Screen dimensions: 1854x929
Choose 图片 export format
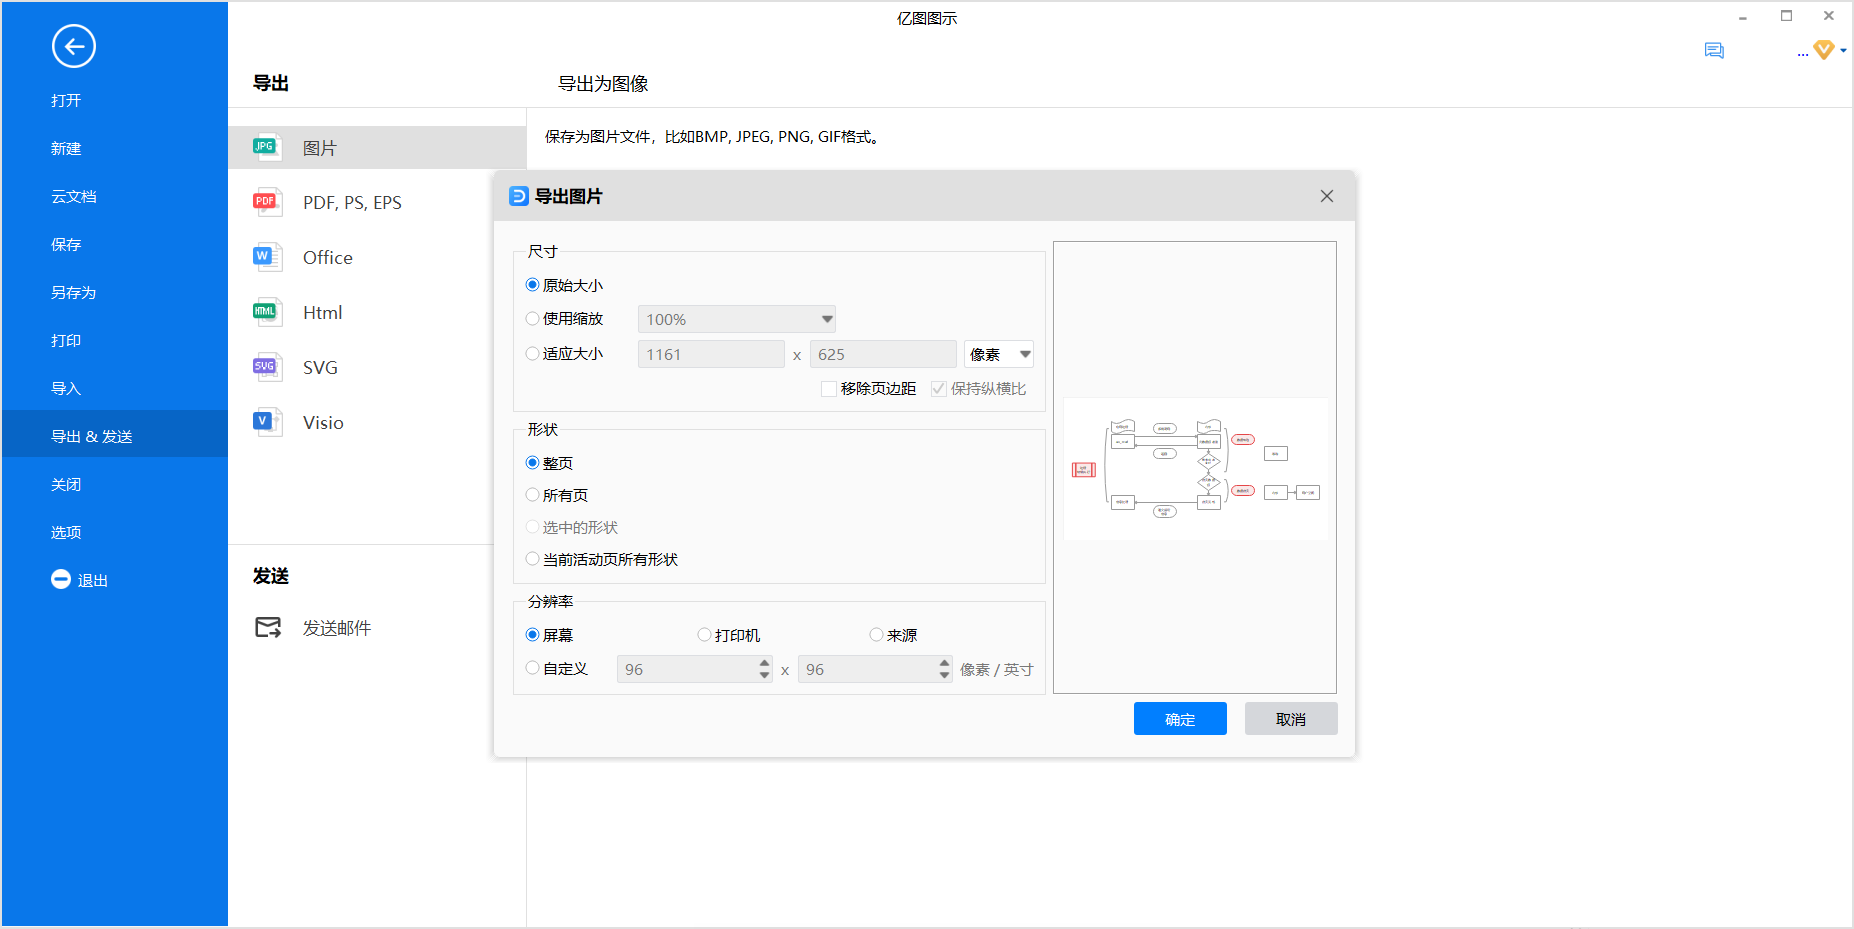[377, 147]
